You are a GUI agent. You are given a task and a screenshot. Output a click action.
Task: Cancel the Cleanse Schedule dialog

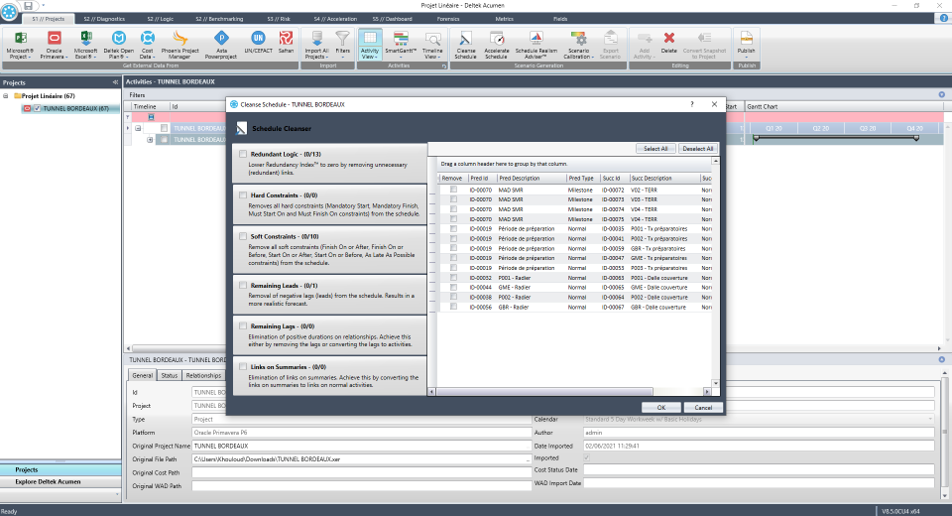(703, 407)
